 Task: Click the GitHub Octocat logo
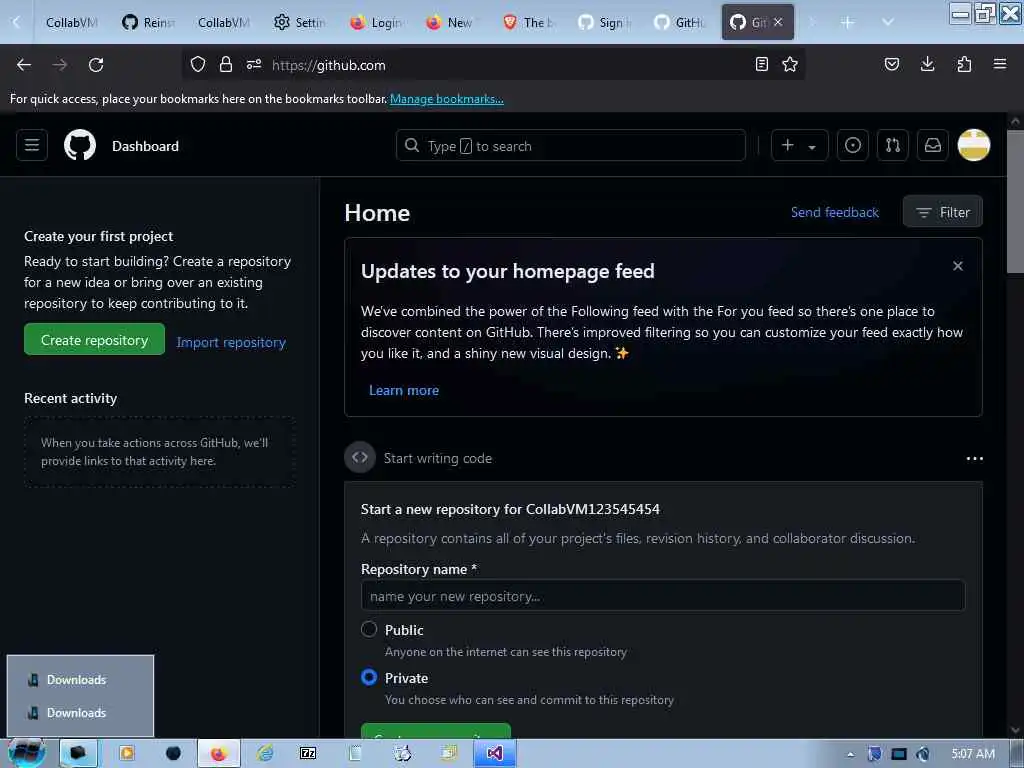pos(80,145)
